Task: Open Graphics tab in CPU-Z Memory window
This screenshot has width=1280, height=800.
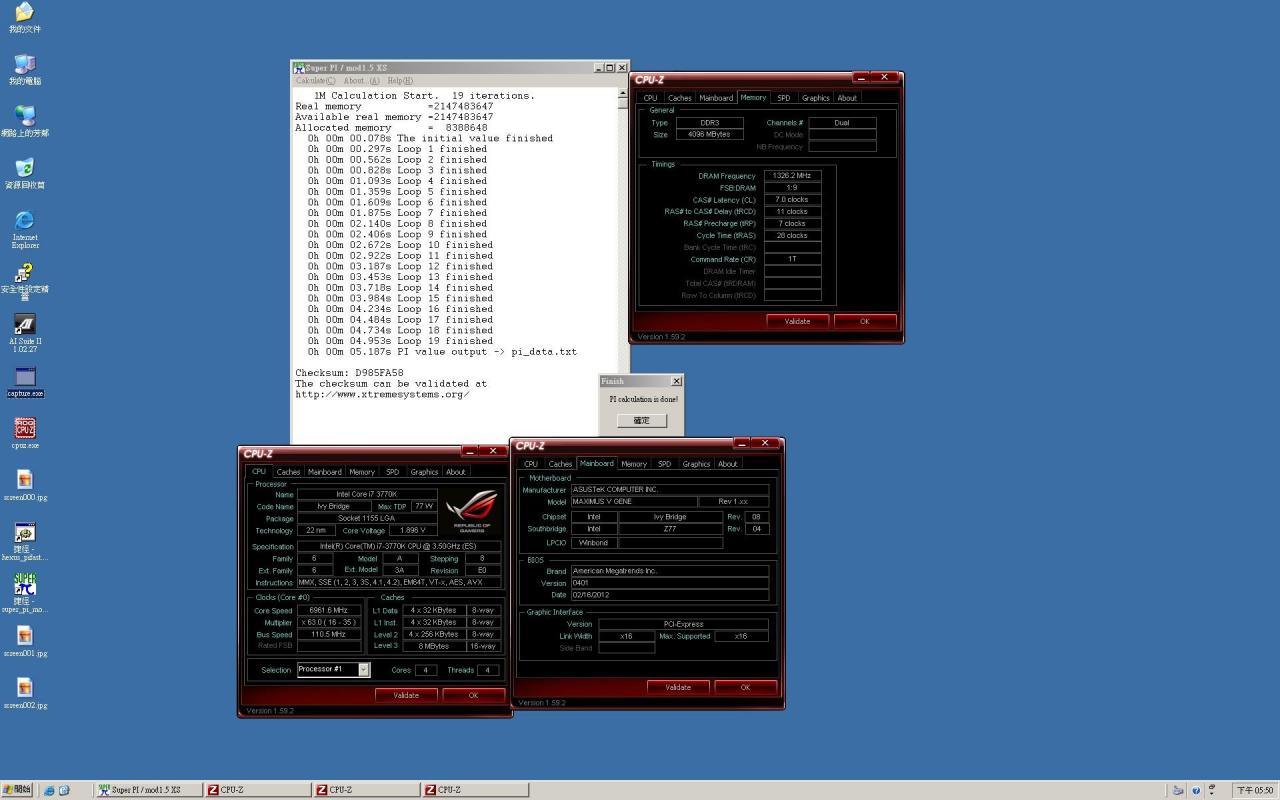Action: 815,98
